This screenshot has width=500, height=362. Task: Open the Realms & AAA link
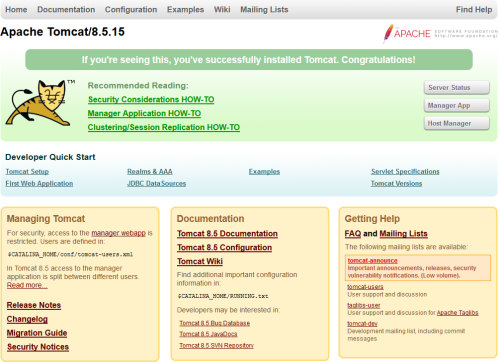pos(150,172)
